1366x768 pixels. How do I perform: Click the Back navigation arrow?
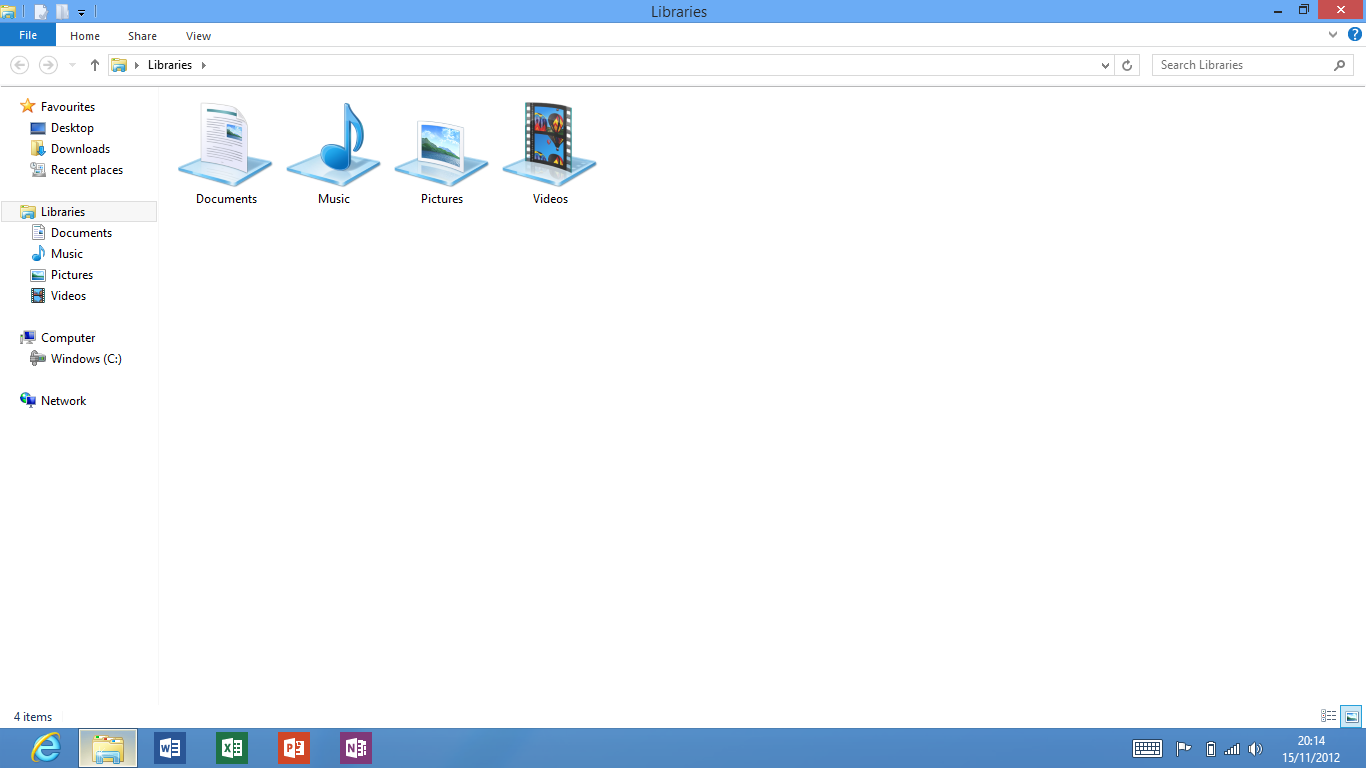(x=19, y=65)
